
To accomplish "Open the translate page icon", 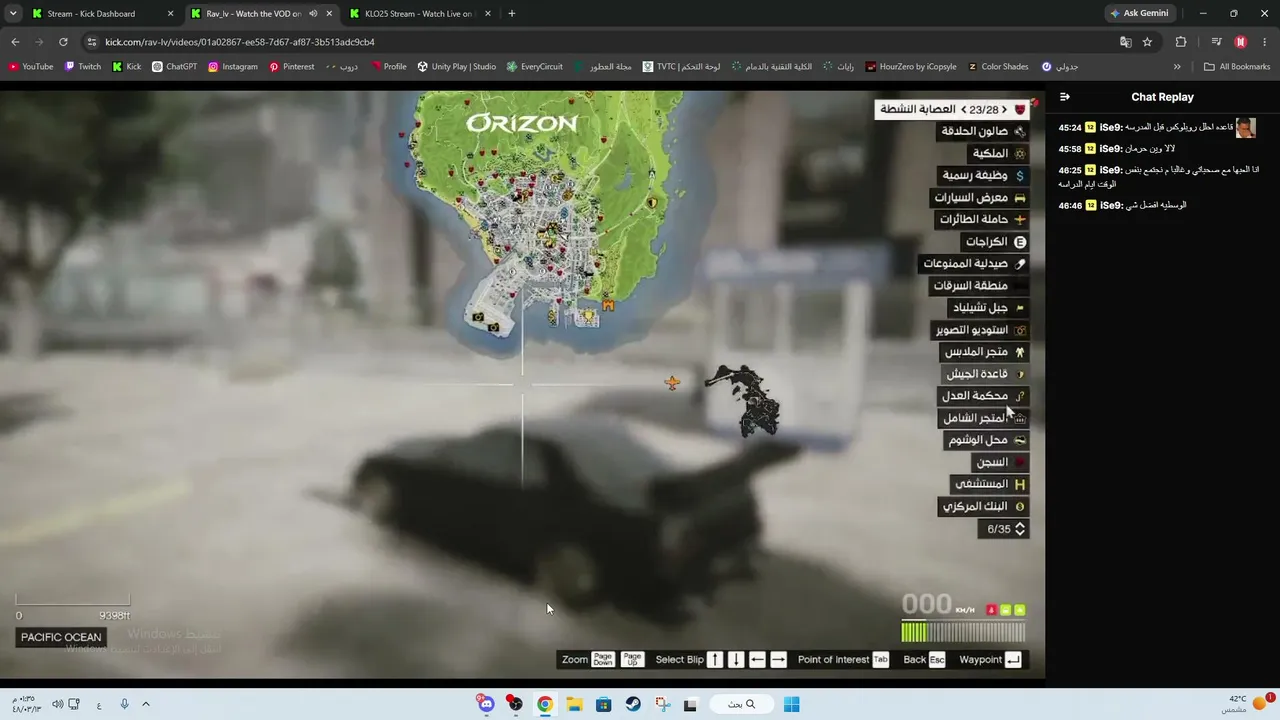I will point(1126,42).
